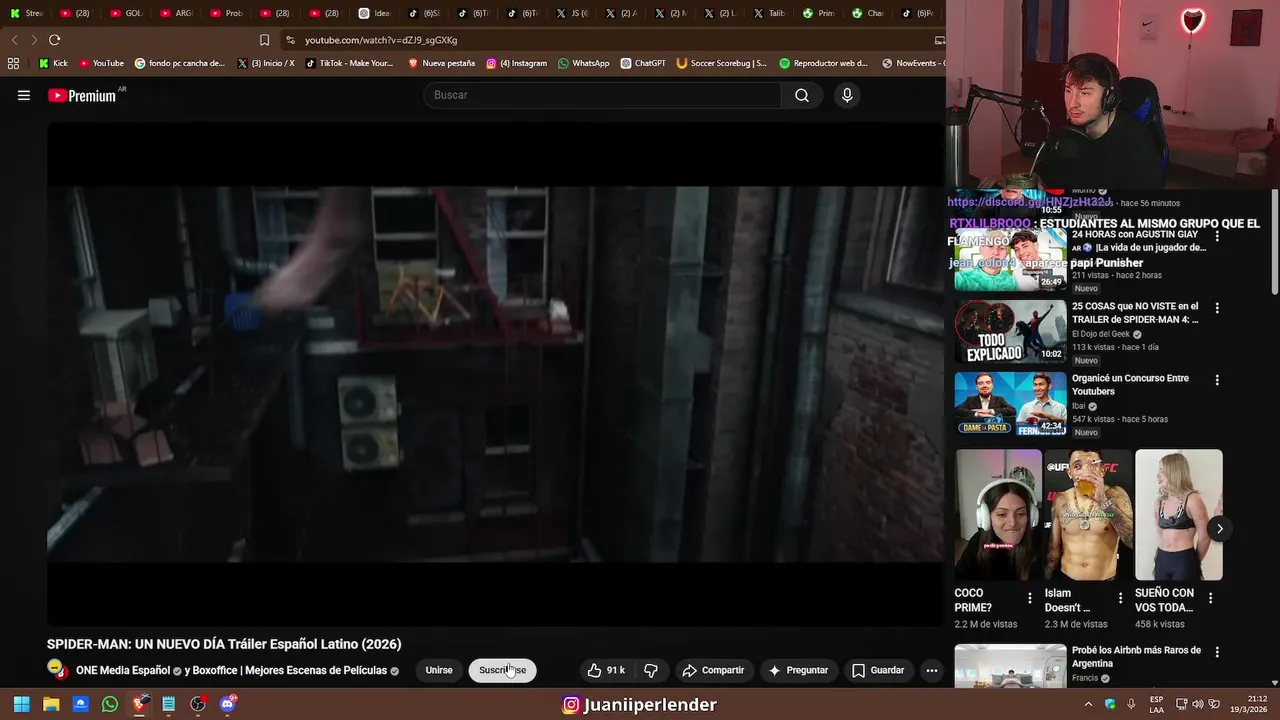Open 25 COSAS que NO VISTE thumbnail
Image resolution: width=1280 pixels, height=720 pixels.
tap(1010, 332)
